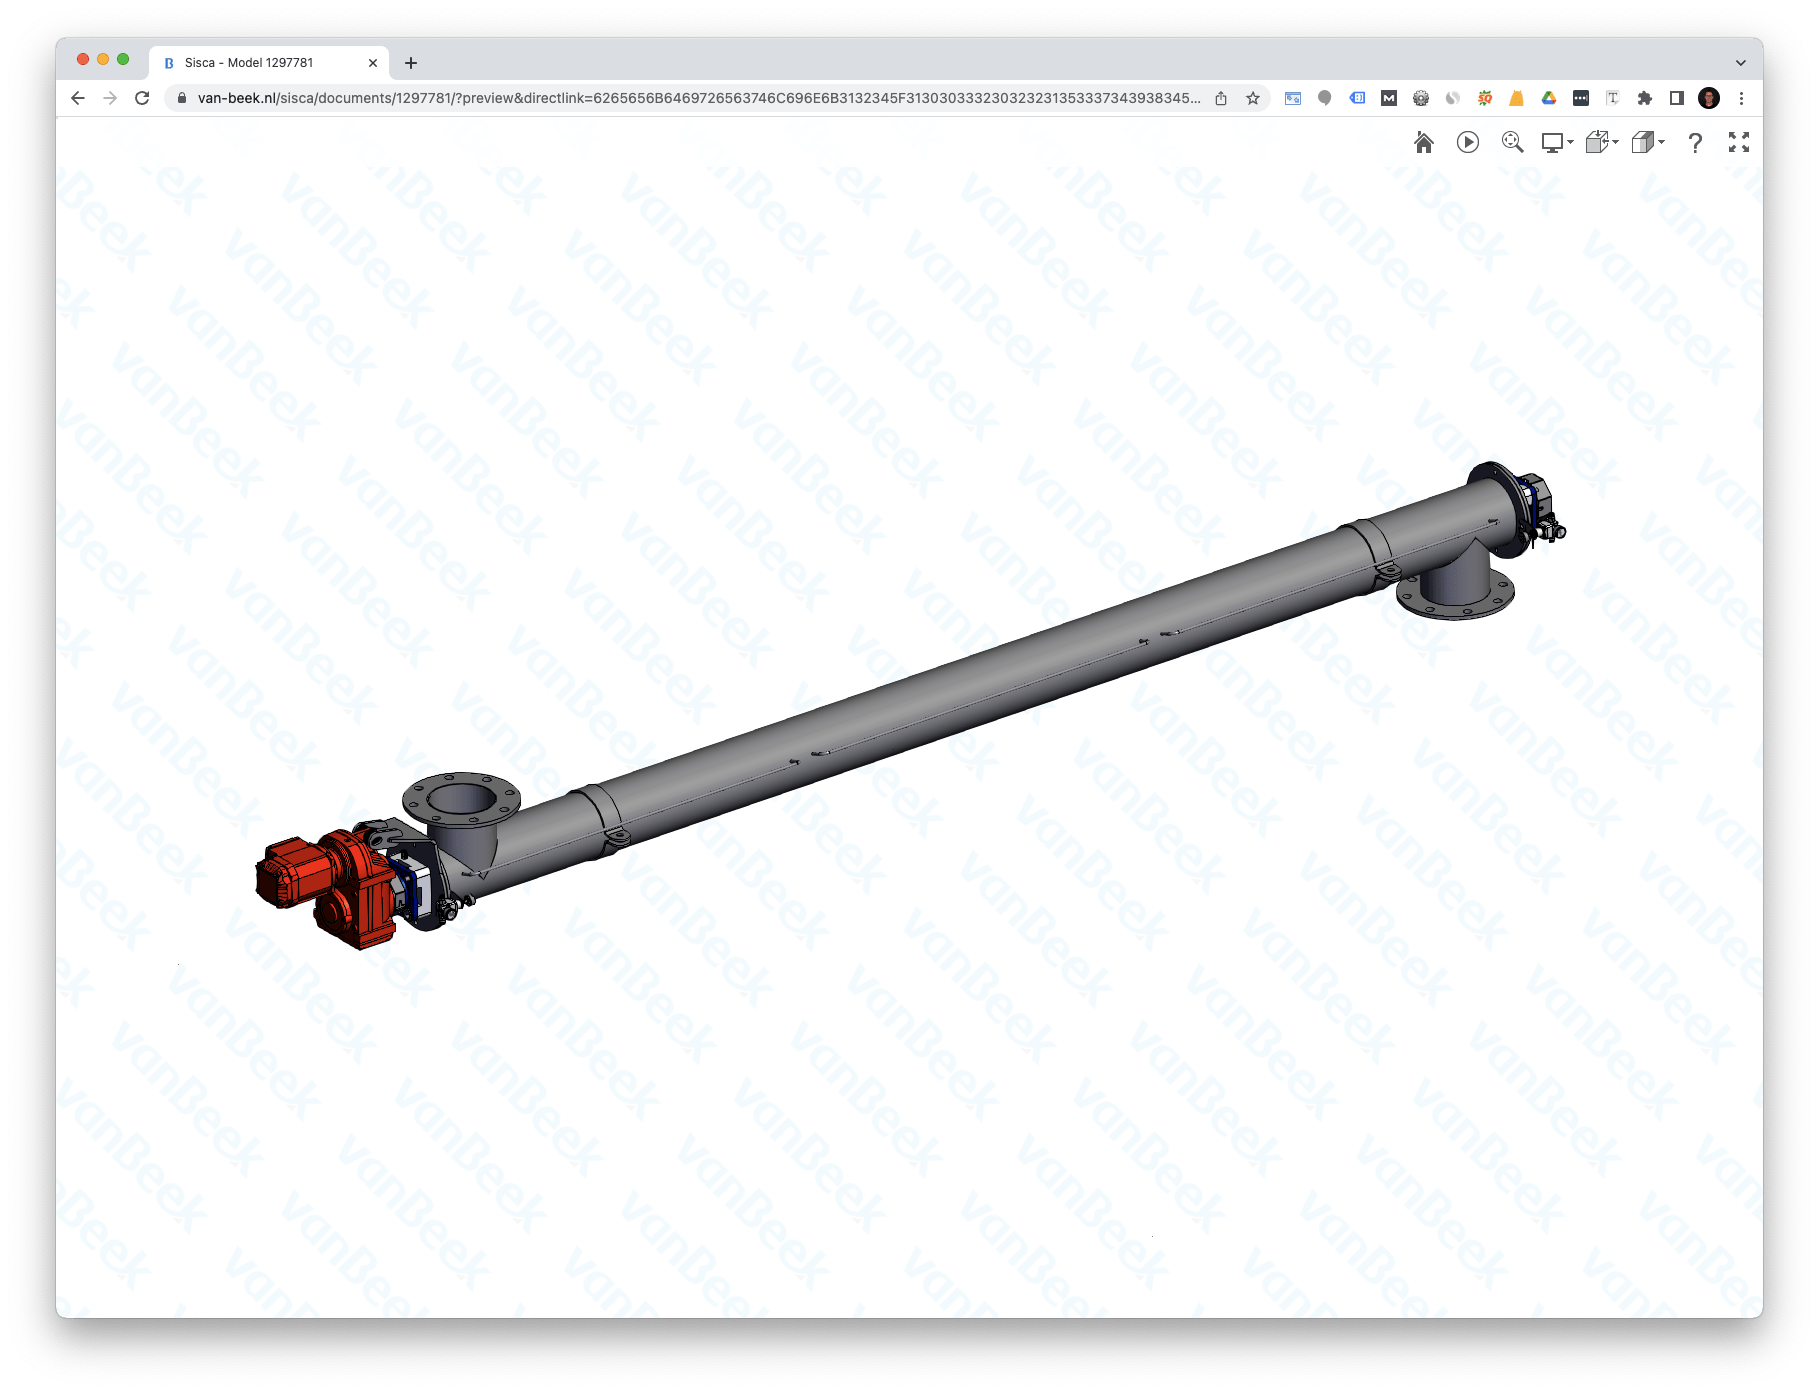Open Chrome three-dot menu
This screenshot has width=1819, height=1392.
coord(1741,98)
